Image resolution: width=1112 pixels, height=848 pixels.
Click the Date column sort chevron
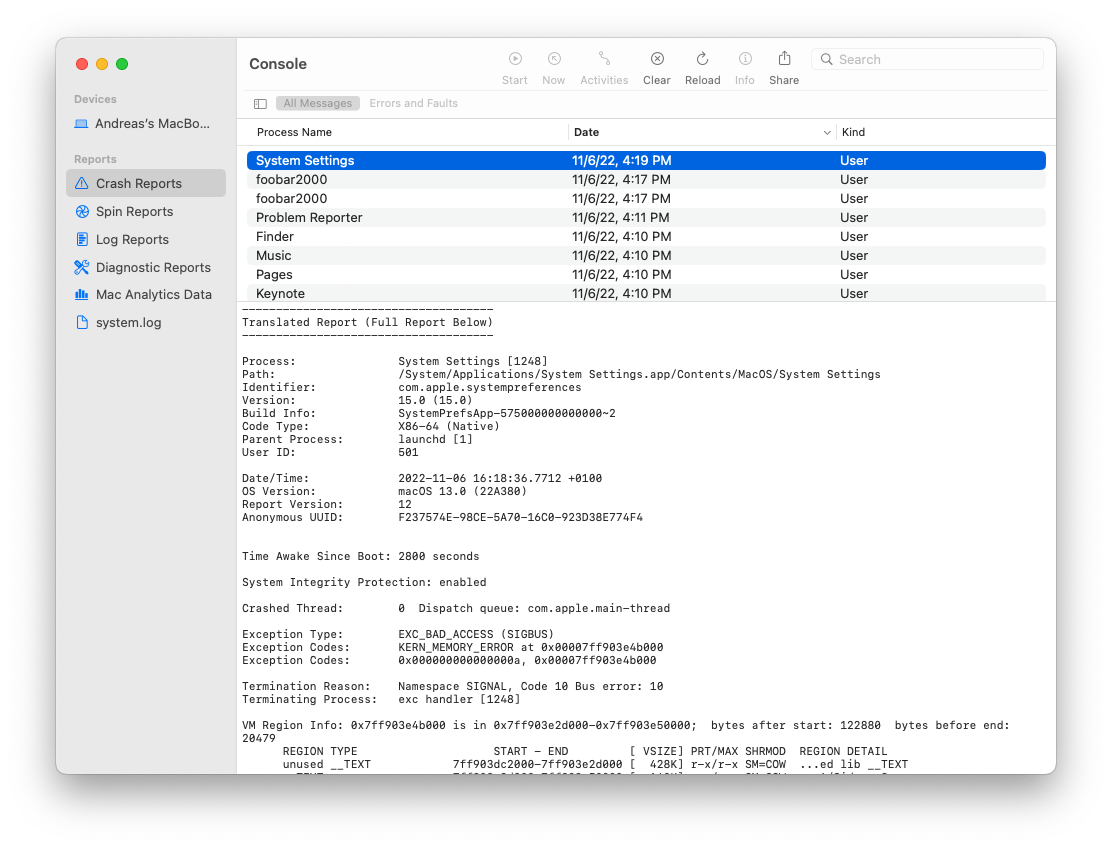coord(826,133)
